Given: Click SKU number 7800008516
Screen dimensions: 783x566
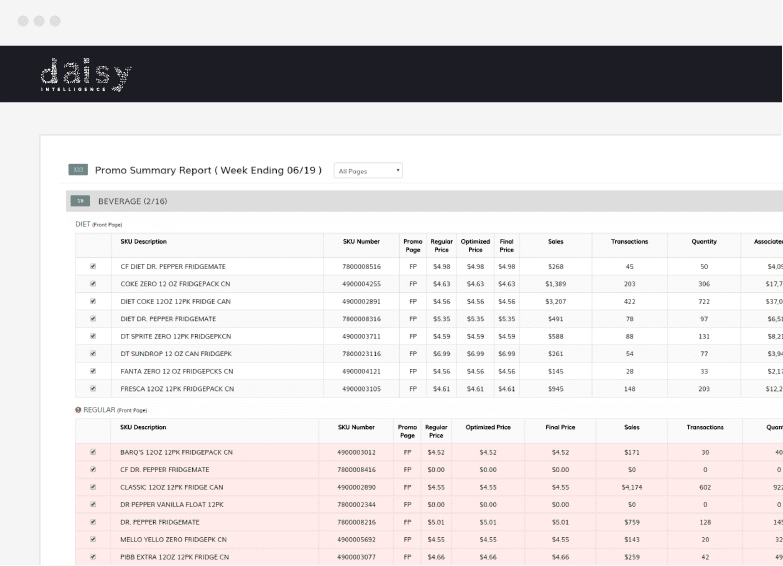Looking at the screenshot, I should tap(362, 267).
